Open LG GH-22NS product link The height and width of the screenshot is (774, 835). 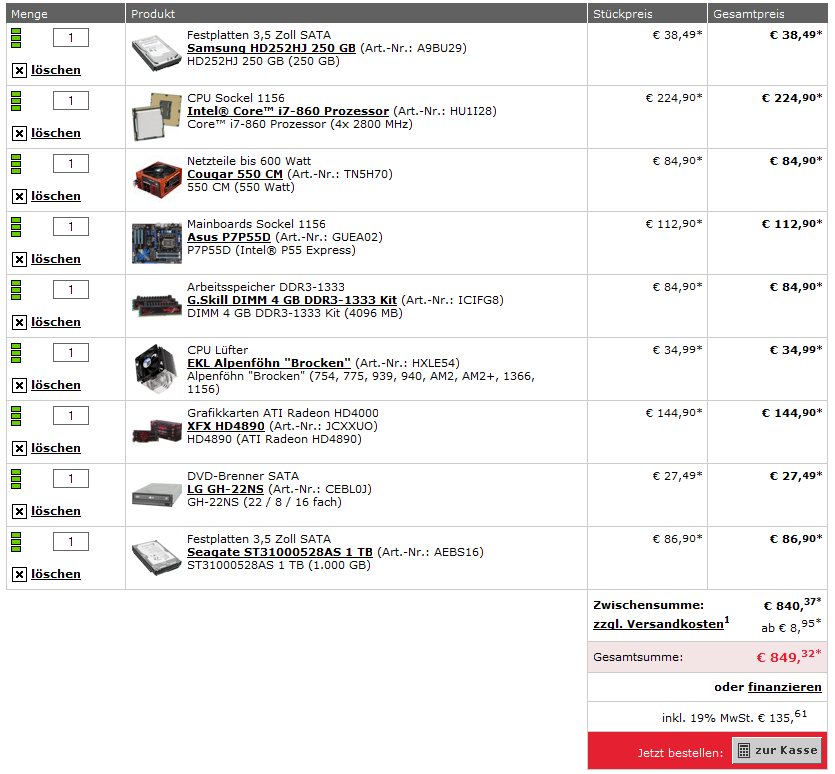click(225, 490)
